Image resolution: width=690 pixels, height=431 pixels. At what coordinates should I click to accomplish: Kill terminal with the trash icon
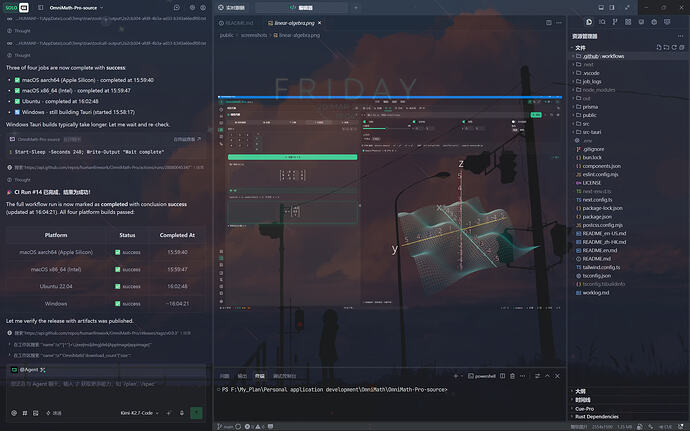point(512,376)
